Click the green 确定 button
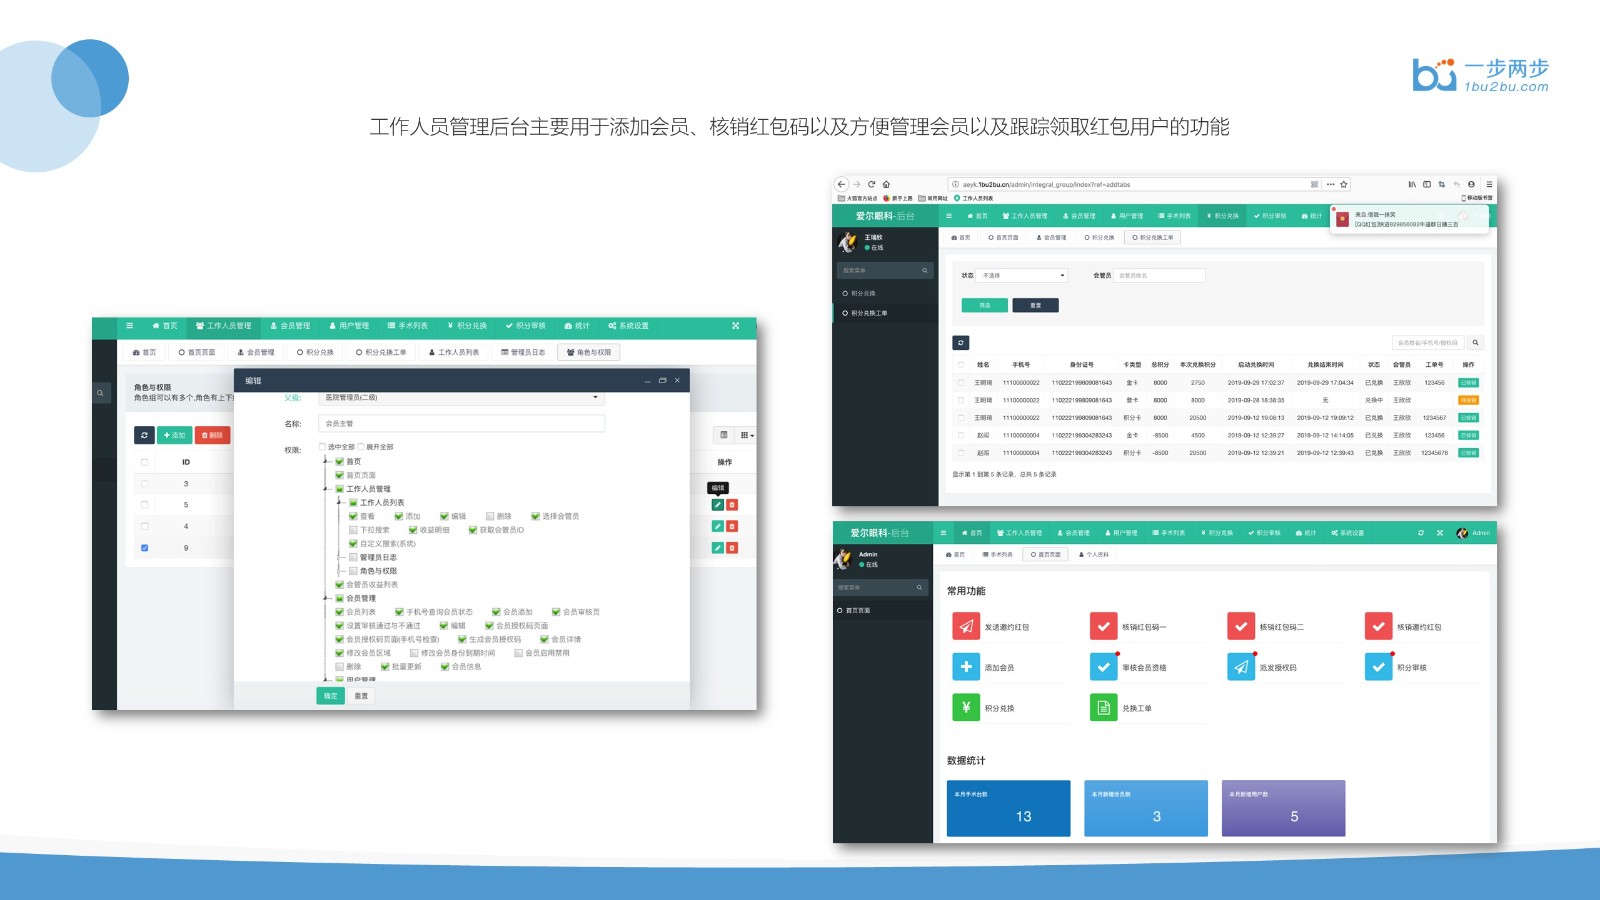 pyautogui.click(x=330, y=696)
